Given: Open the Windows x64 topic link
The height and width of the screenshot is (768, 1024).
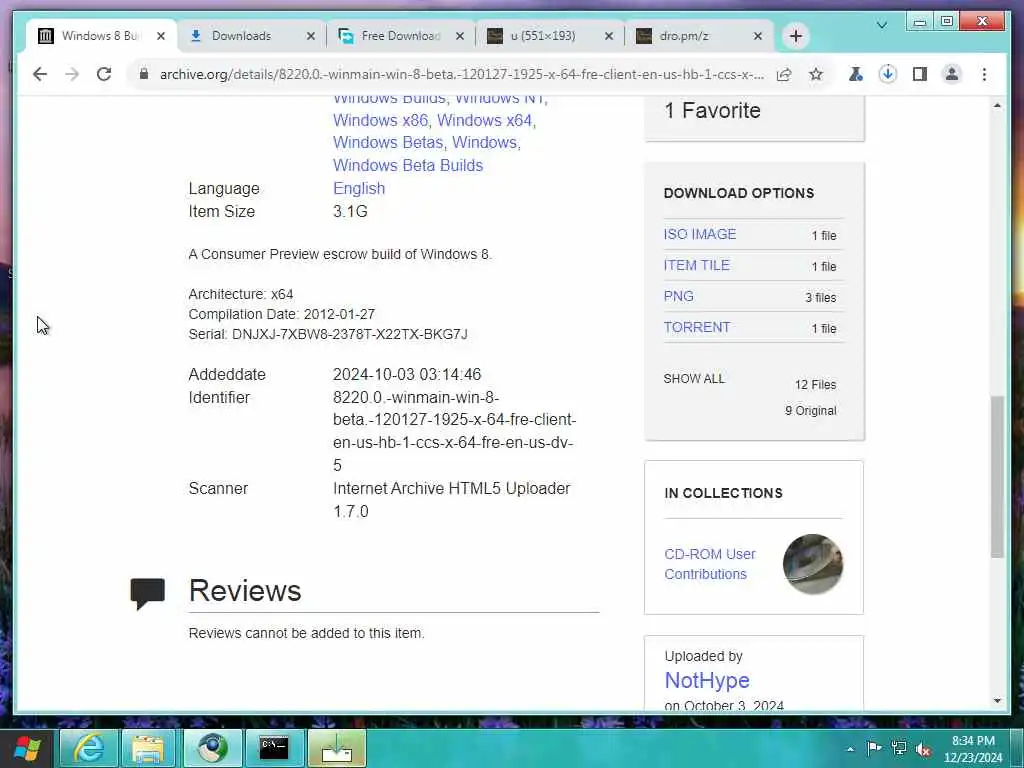Looking at the screenshot, I should [x=484, y=120].
